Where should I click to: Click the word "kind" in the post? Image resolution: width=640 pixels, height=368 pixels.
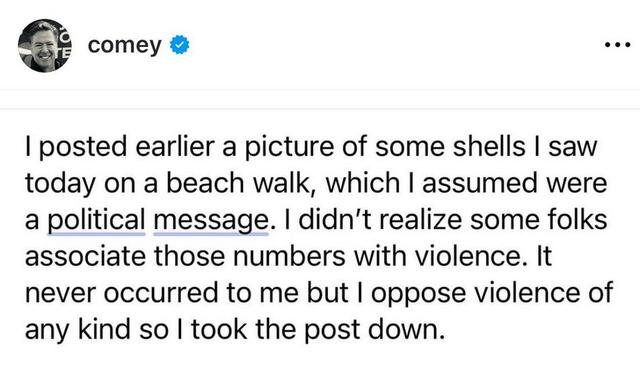point(104,330)
